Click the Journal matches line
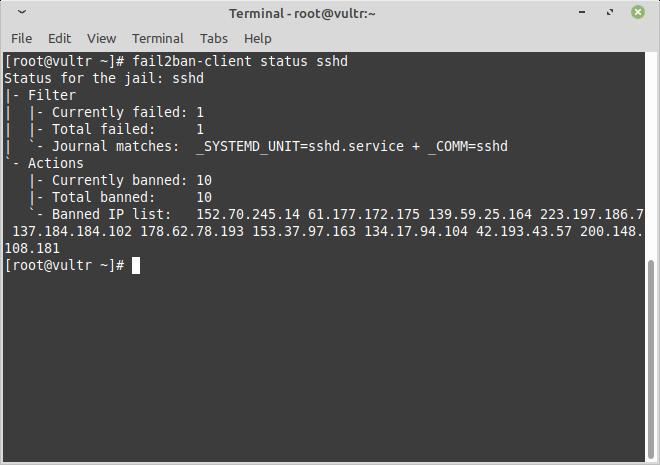 pyautogui.click(x=279, y=146)
